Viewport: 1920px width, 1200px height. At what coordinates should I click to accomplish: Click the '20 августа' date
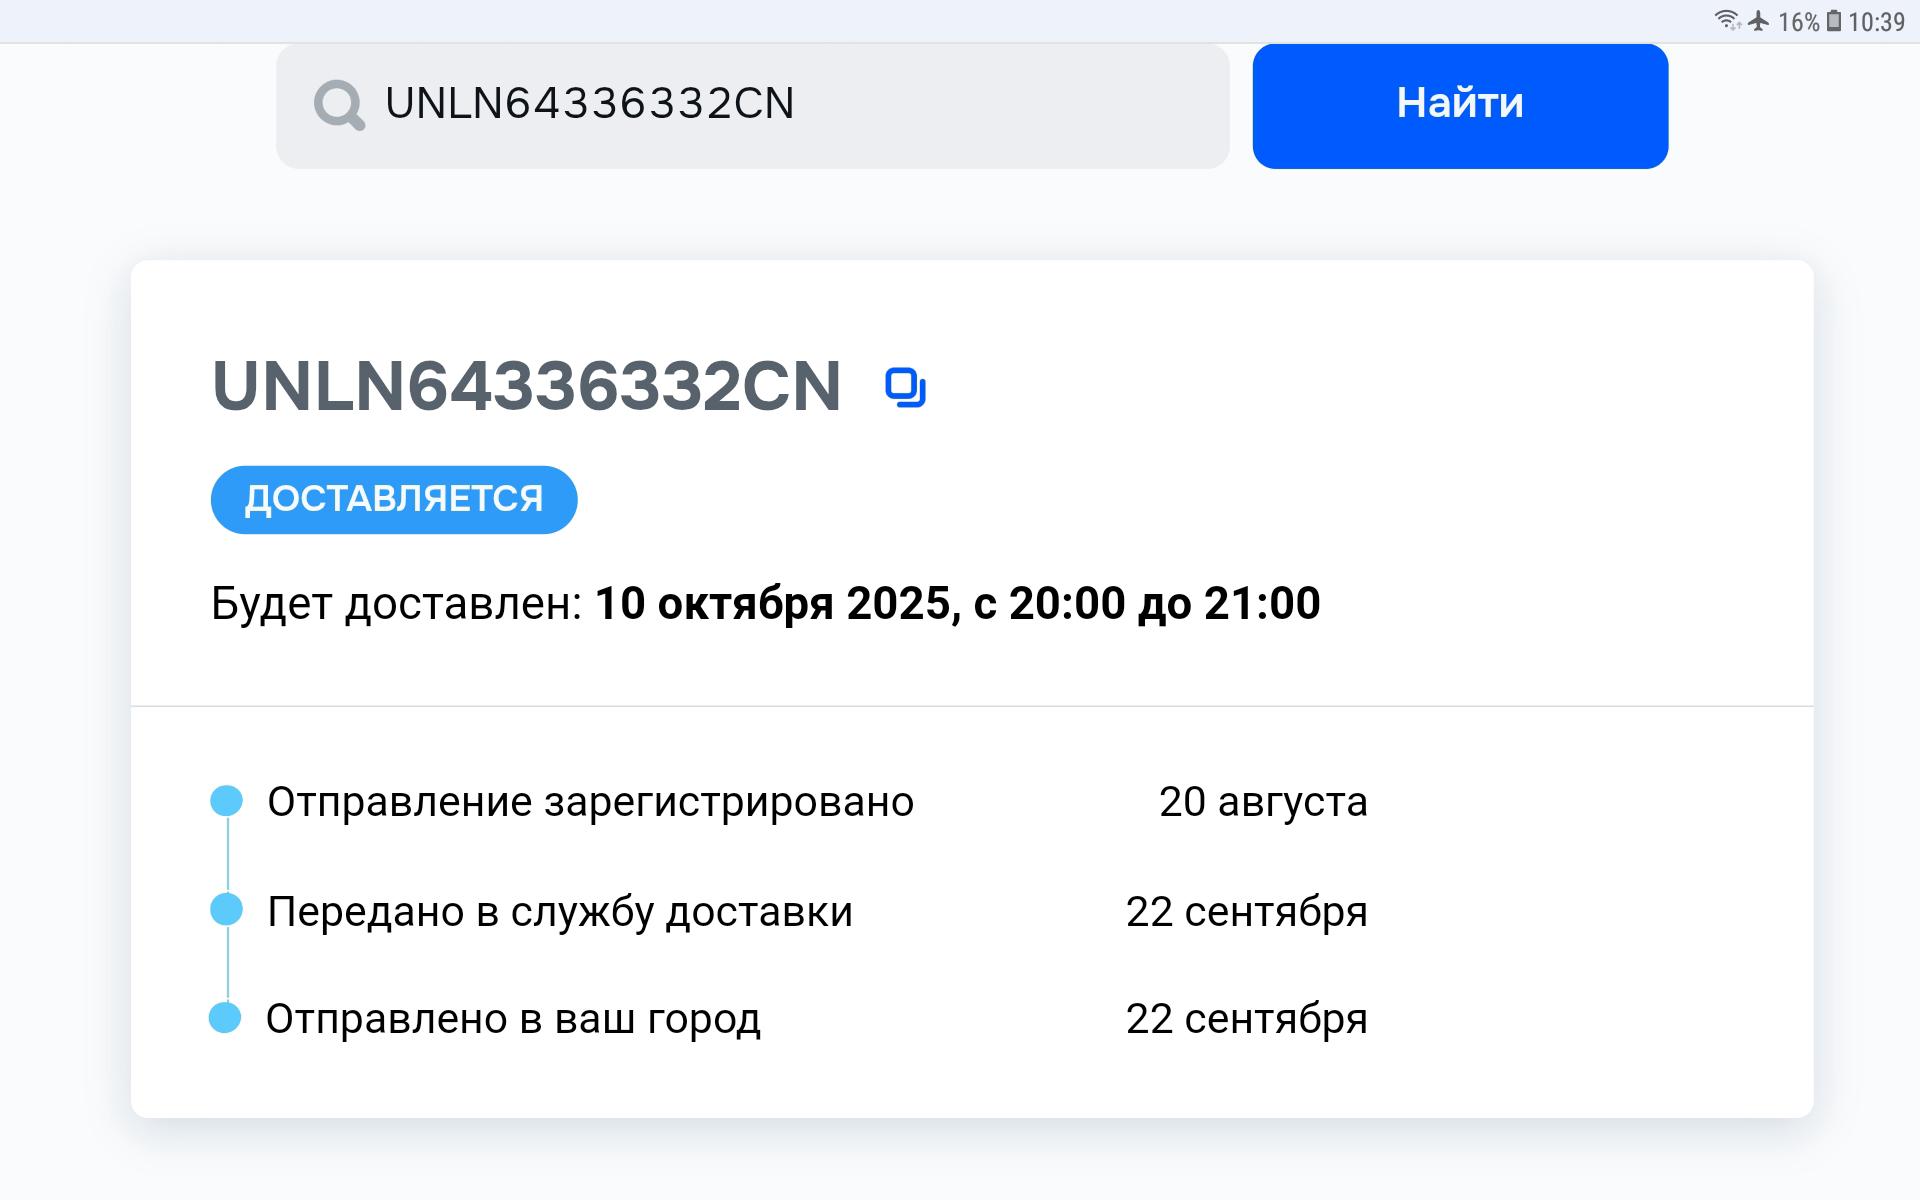click(1263, 802)
